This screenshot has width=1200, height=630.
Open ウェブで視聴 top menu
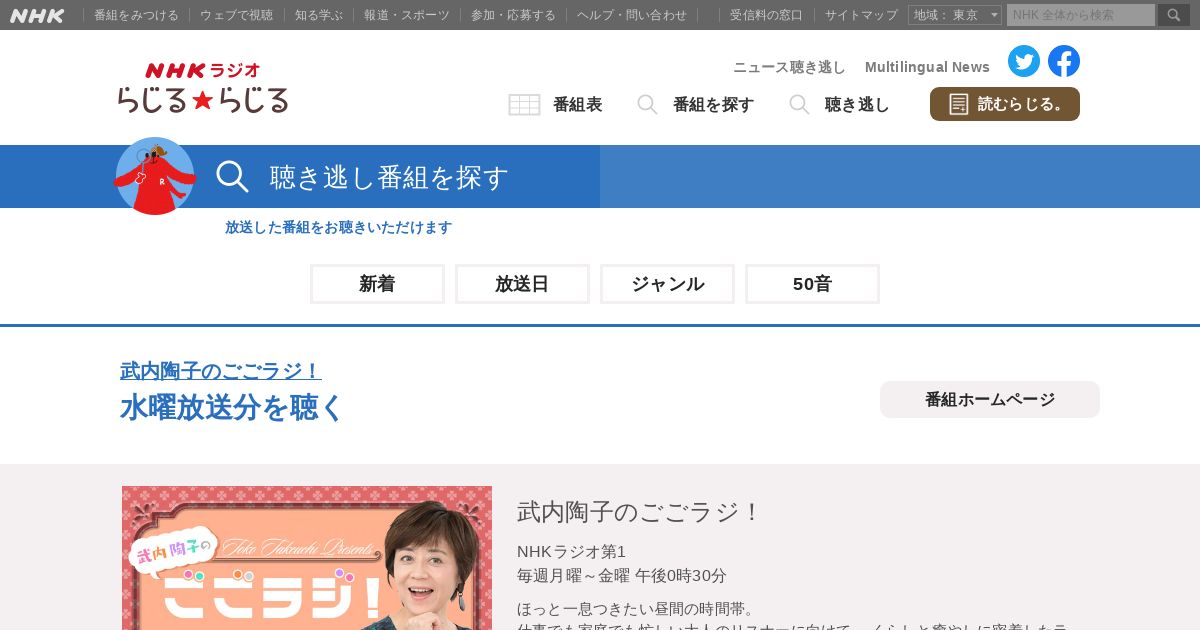pyautogui.click(x=236, y=15)
